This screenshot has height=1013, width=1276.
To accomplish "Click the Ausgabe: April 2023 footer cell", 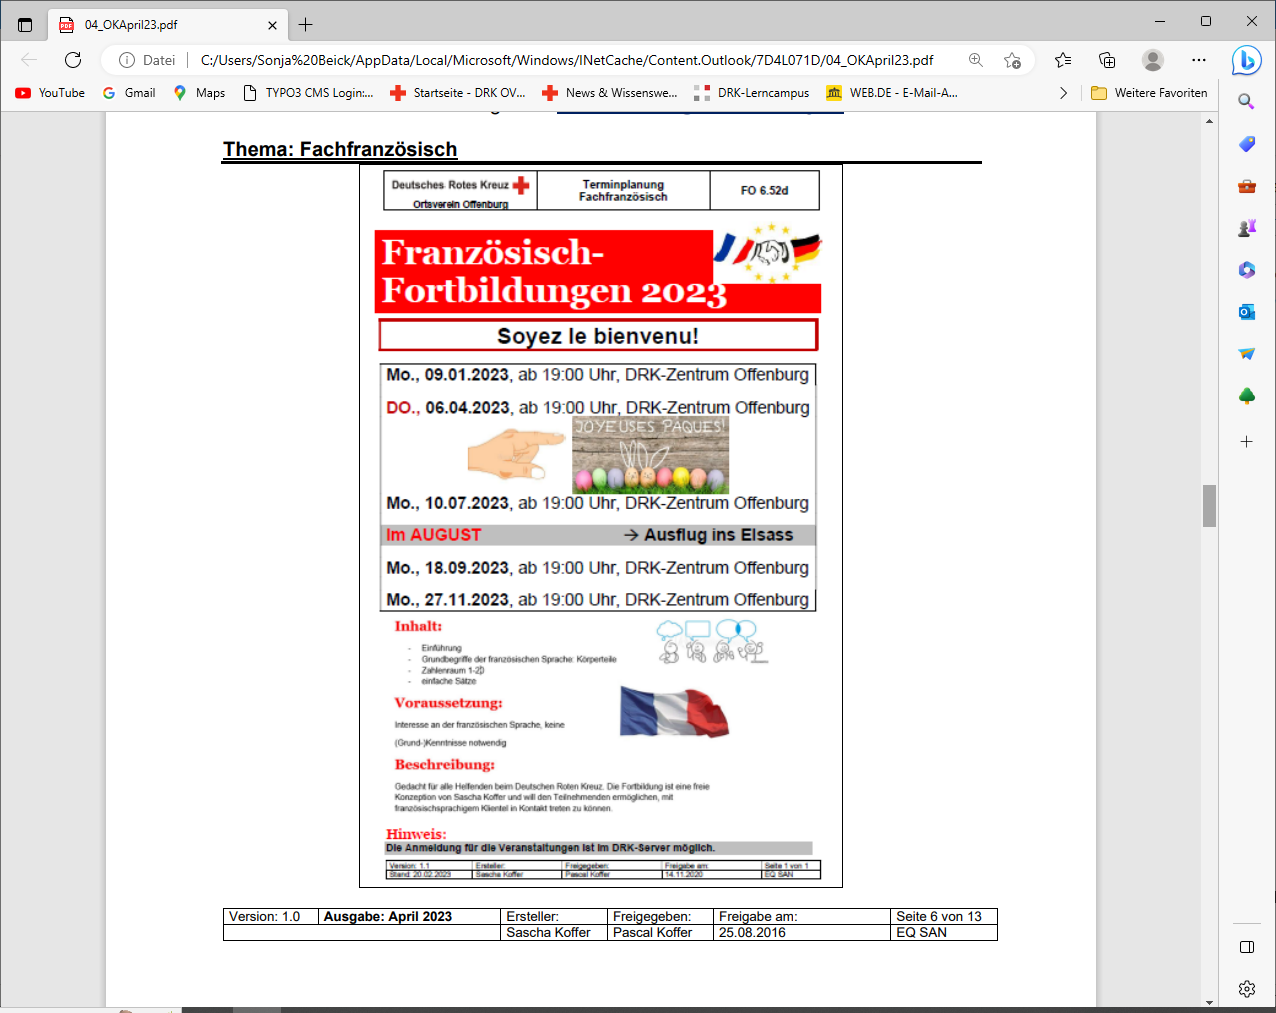I will (409, 917).
